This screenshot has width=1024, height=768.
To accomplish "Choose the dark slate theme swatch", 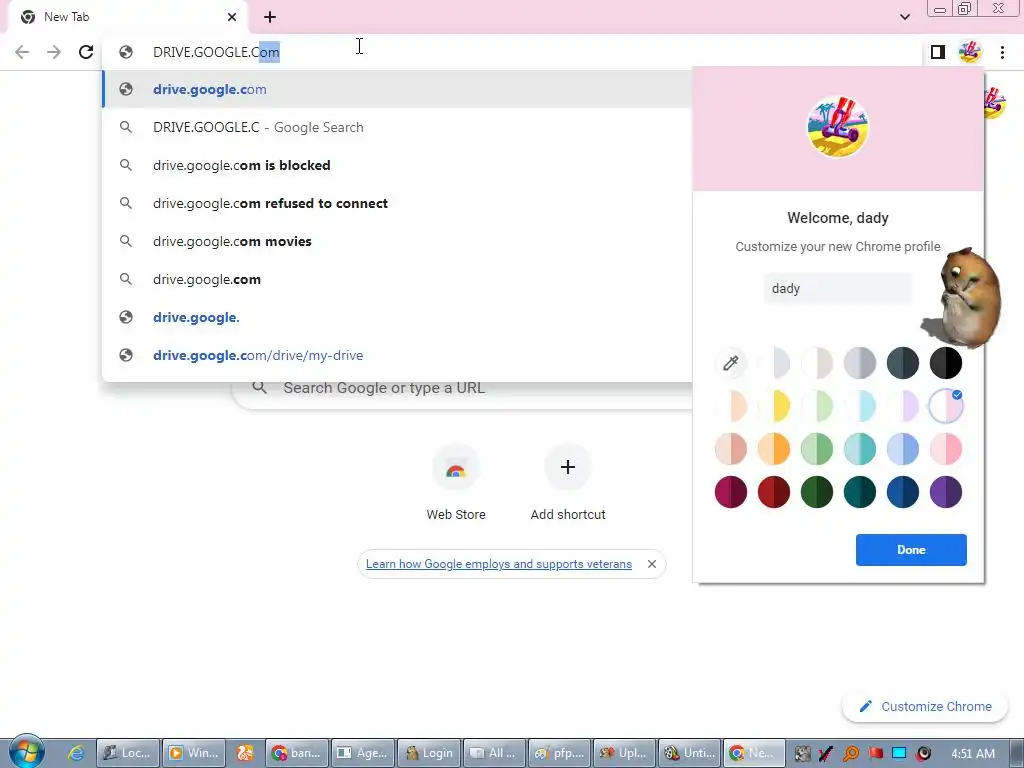I will tap(903, 363).
